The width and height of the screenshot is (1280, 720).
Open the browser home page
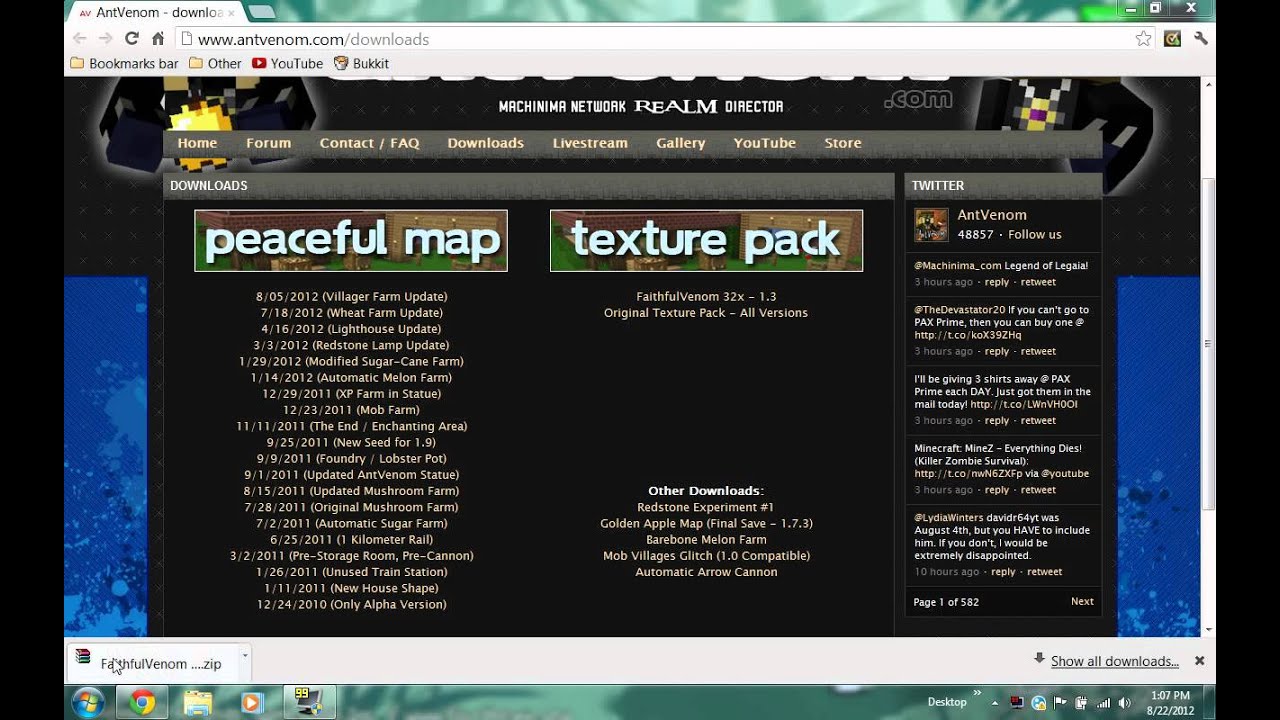click(x=157, y=39)
